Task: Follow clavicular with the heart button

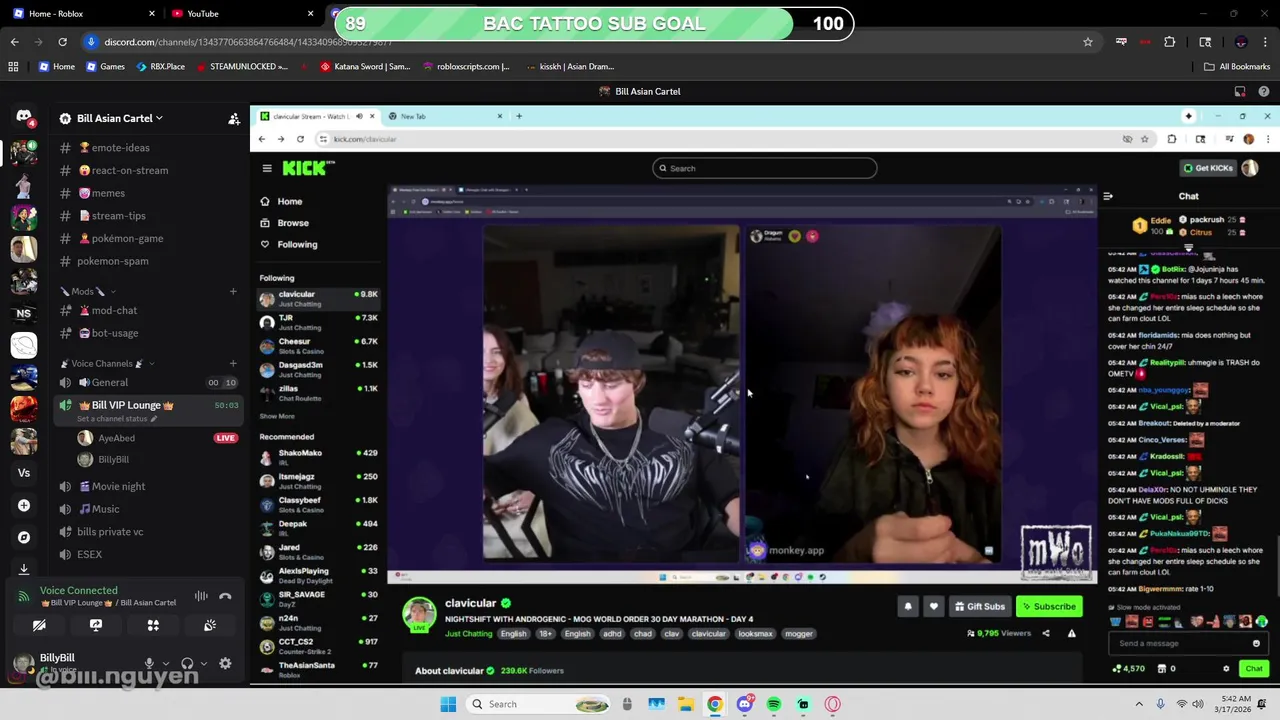Action: (x=933, y=606)
